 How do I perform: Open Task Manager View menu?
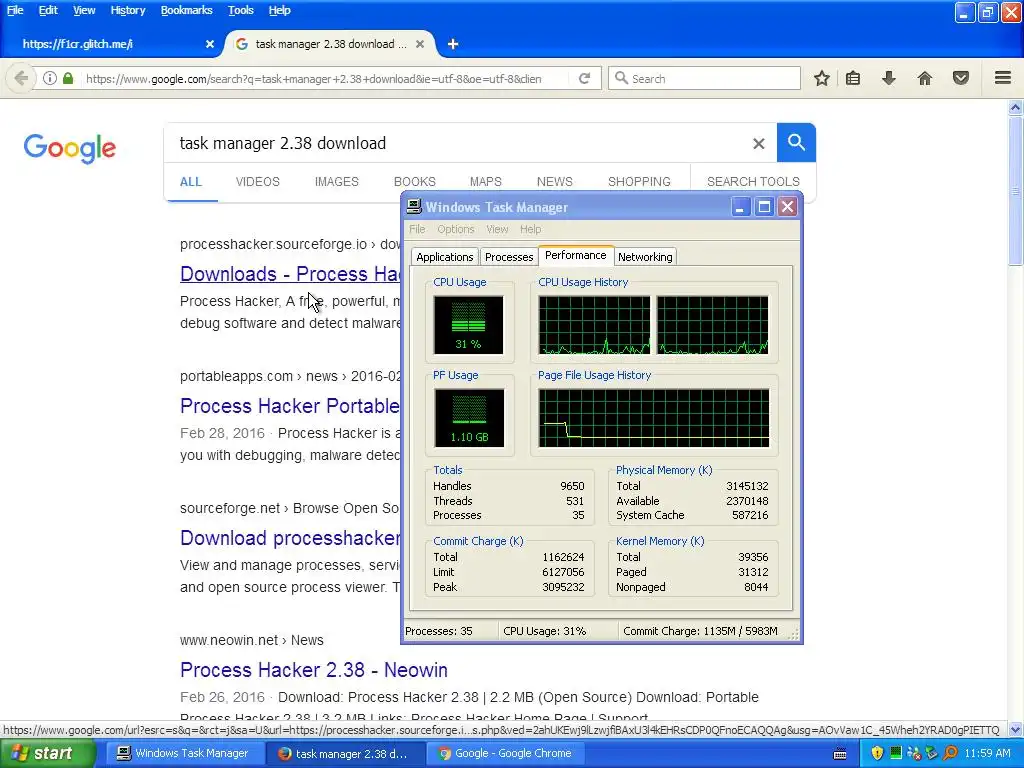(497, 229)
